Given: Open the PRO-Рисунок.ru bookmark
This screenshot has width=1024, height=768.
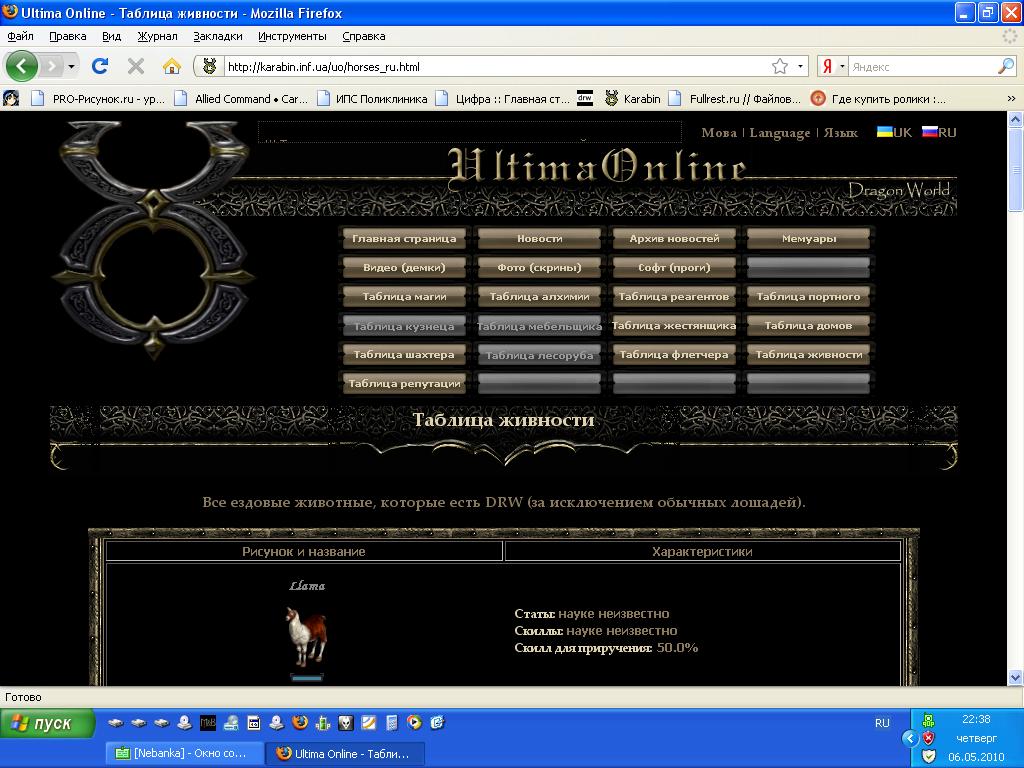Looking at the screenshot, I should click(99, 99).
